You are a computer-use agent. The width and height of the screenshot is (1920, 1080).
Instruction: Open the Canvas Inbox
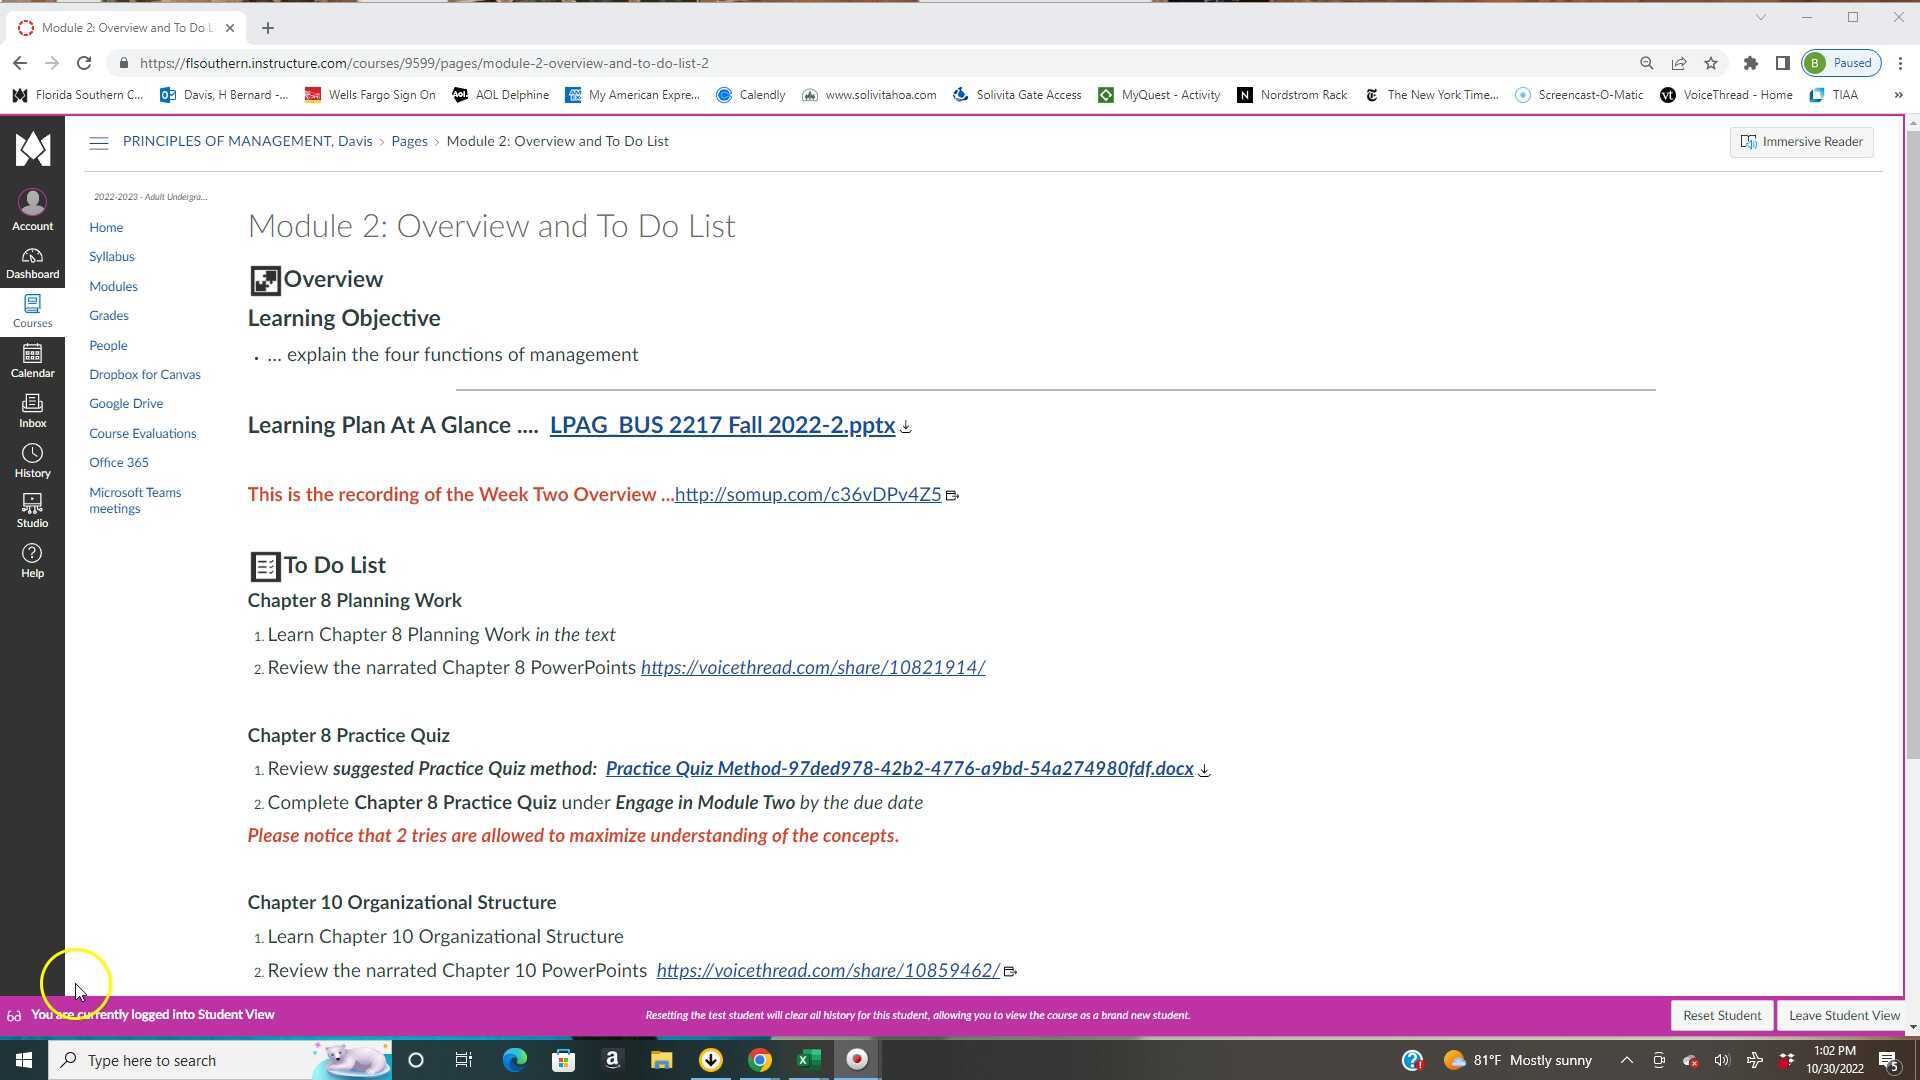tap(32, 410)
